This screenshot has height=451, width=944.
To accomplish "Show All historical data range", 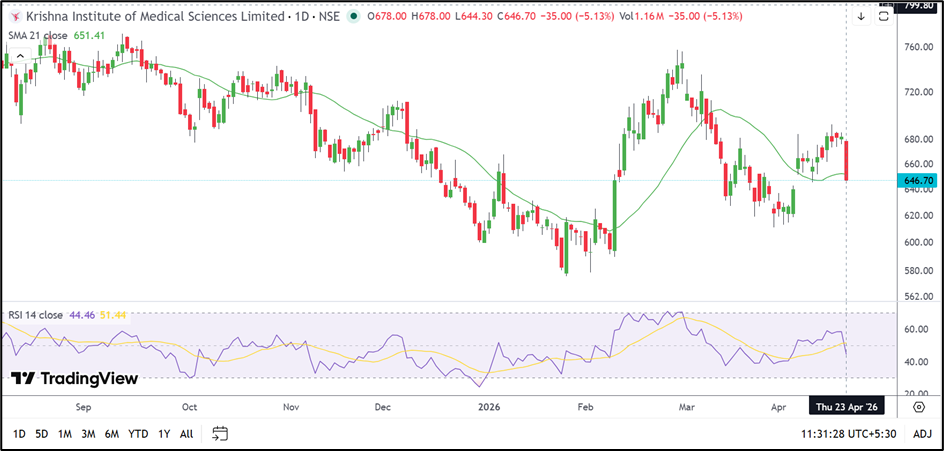I will pos(186,434).
